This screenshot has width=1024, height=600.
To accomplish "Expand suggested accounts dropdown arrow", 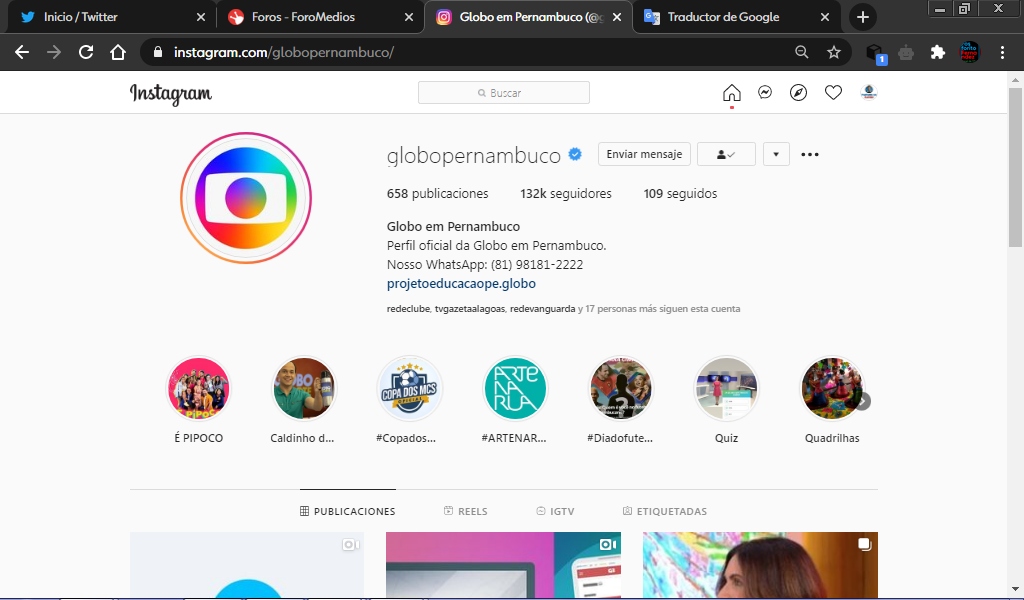I will [x=776, y=154].
